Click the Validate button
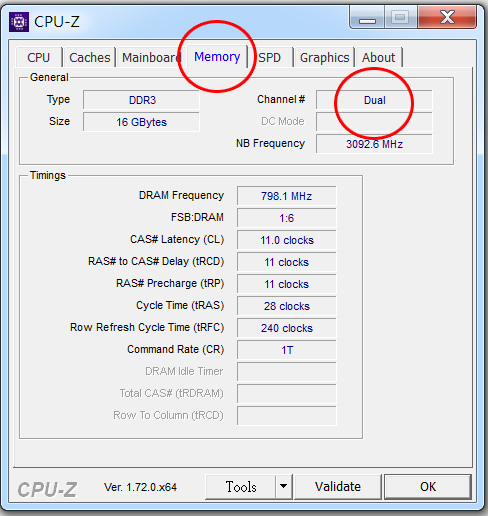This screenshot has height=516, width=488. point(338,487)
